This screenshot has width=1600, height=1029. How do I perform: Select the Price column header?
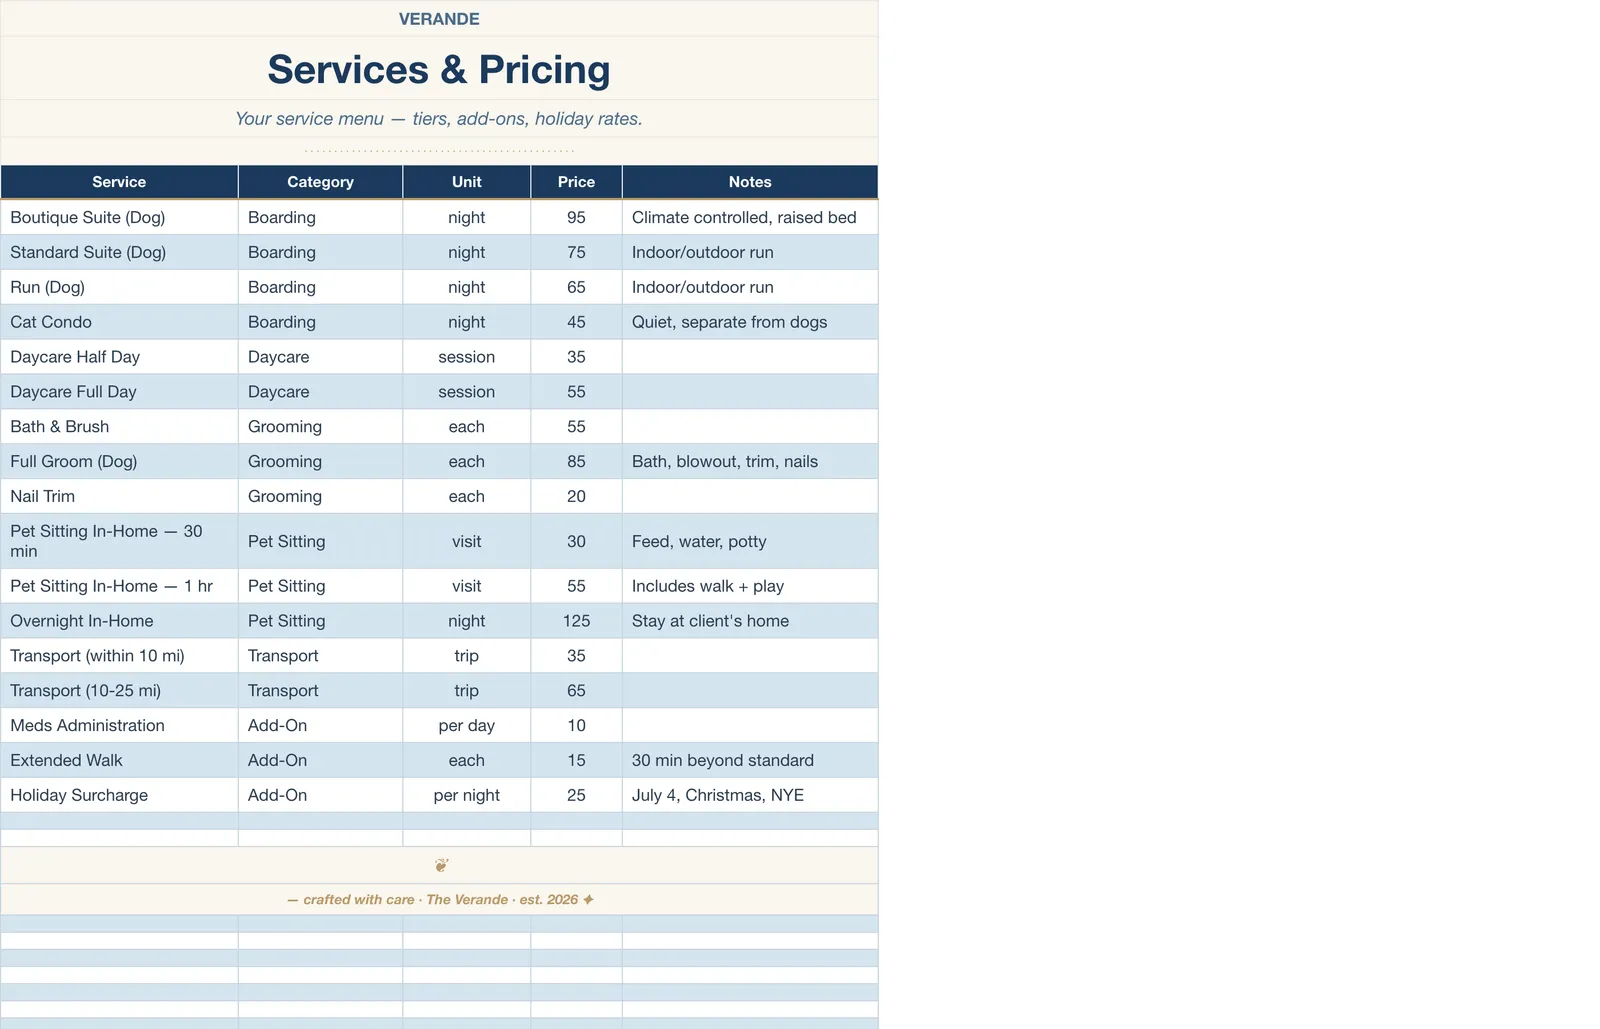(x=576, y=182)
